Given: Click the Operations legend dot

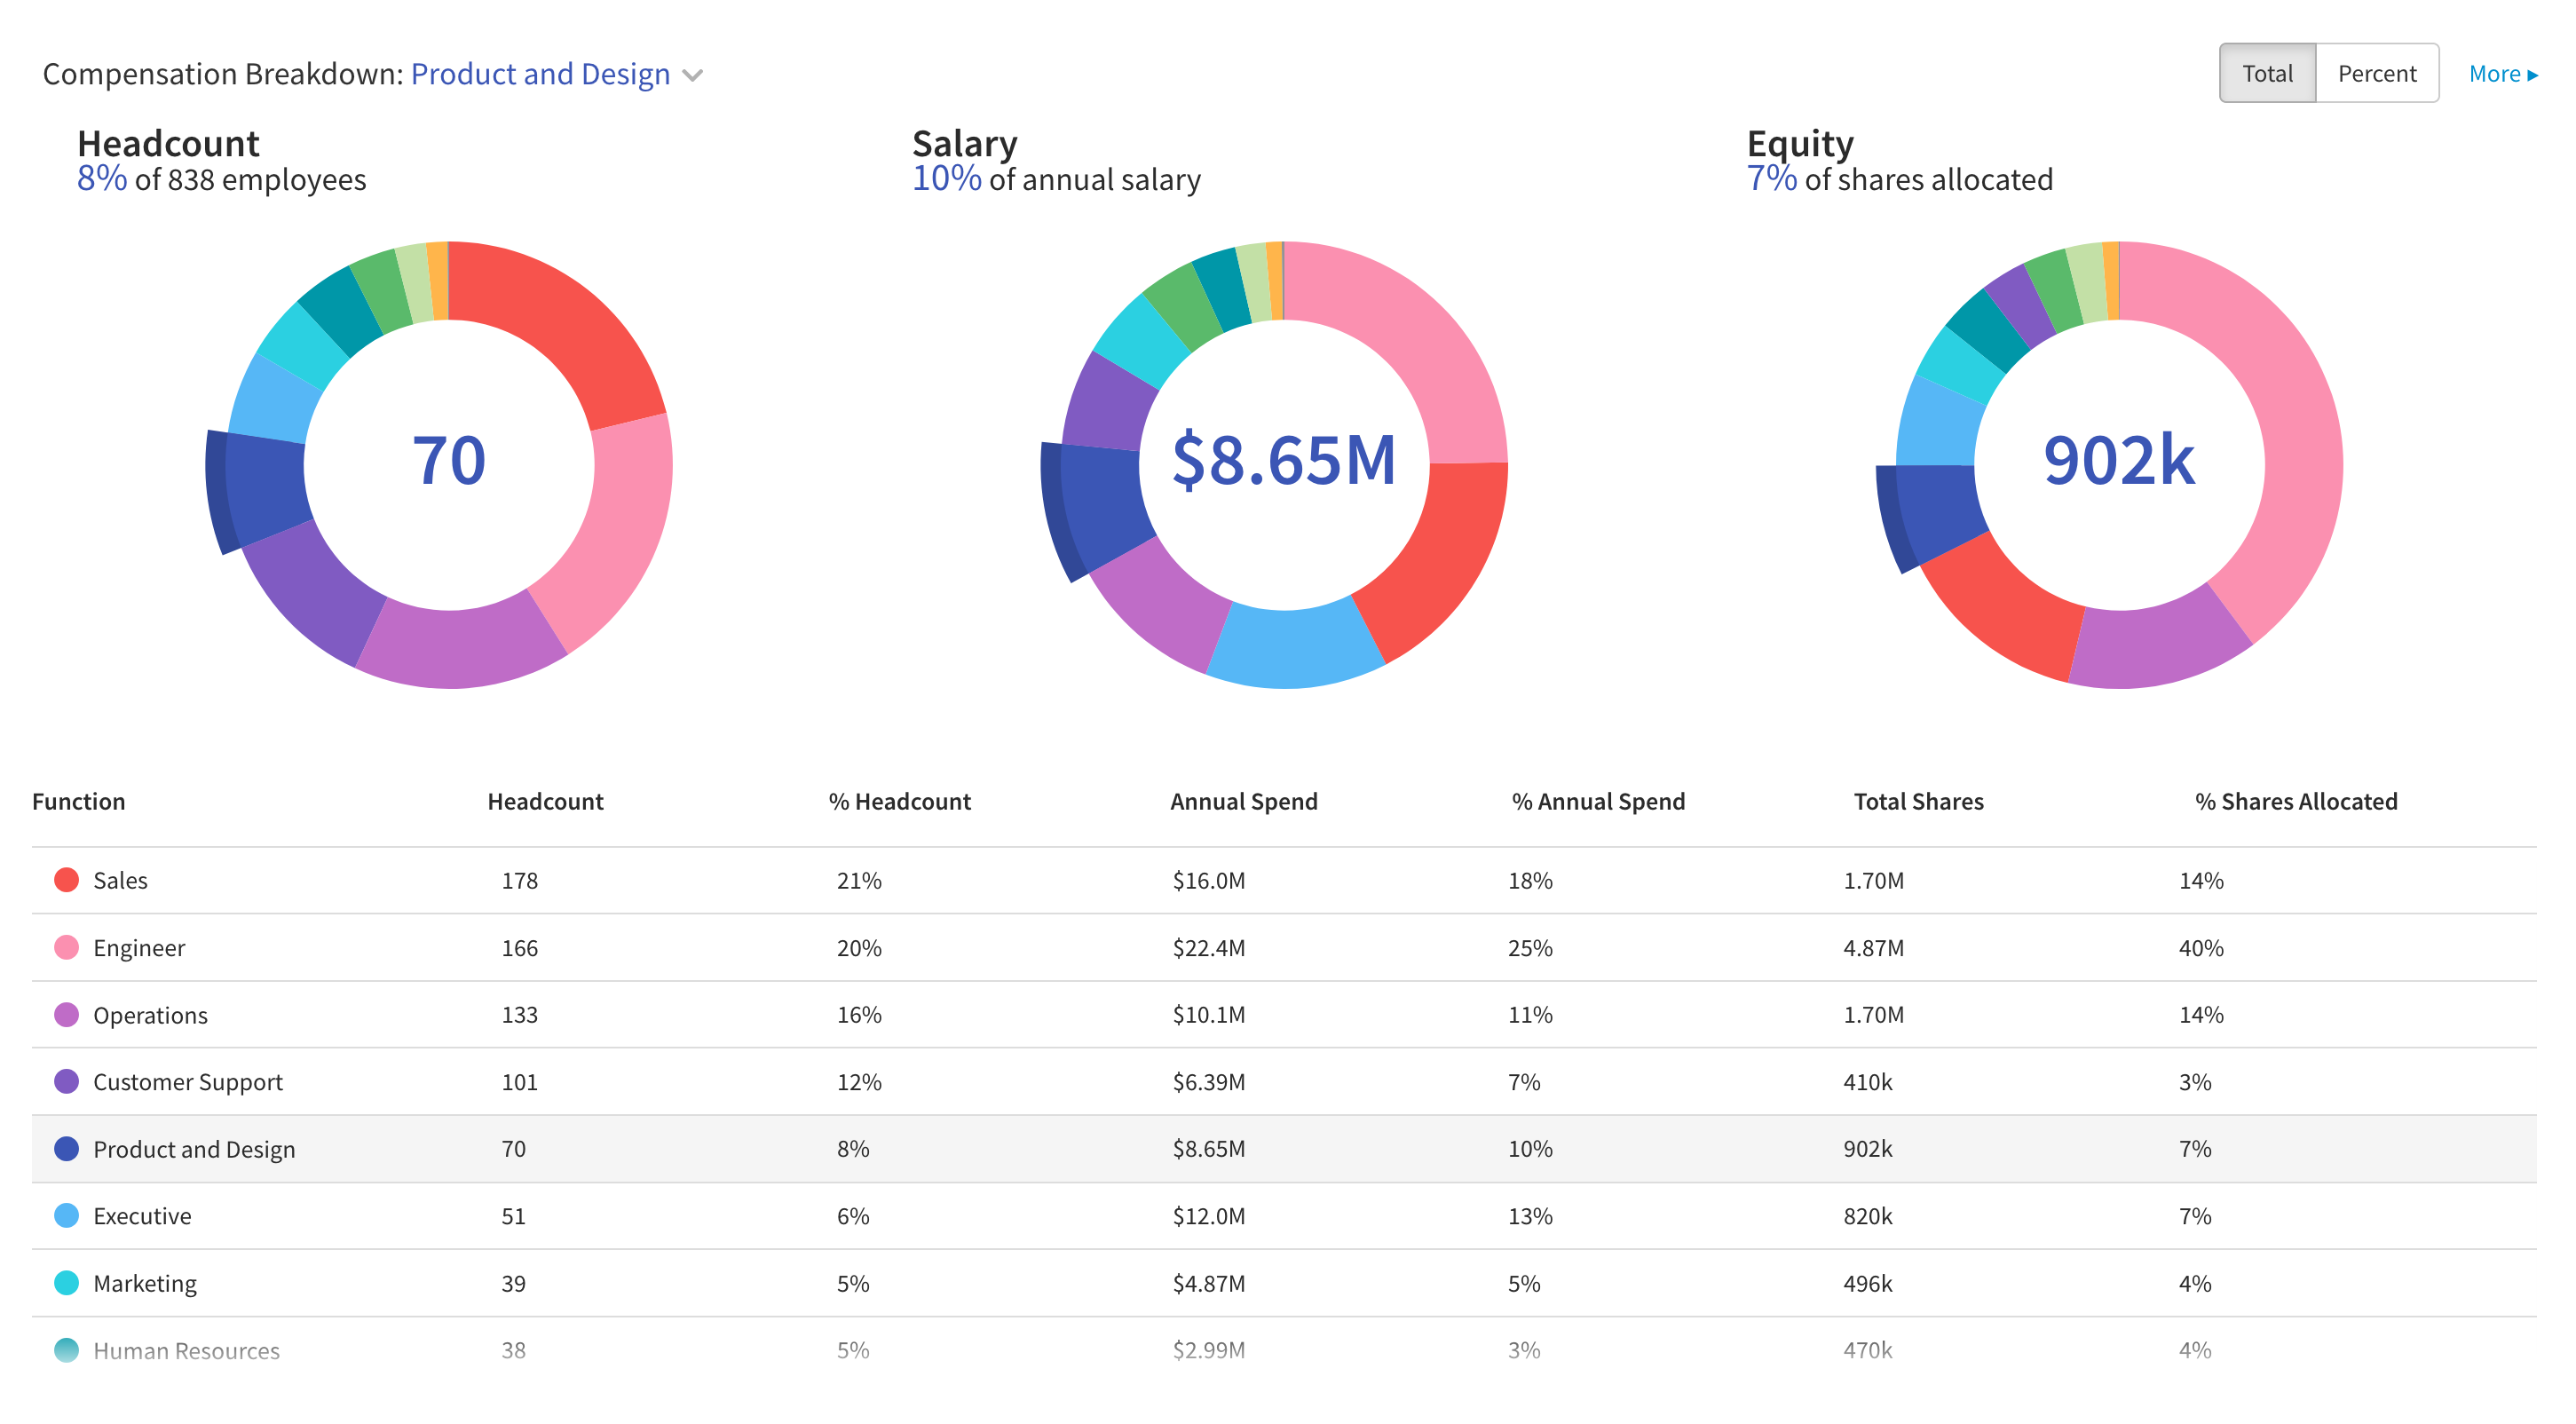Looking at the screenshot, I should point(66,1015).
